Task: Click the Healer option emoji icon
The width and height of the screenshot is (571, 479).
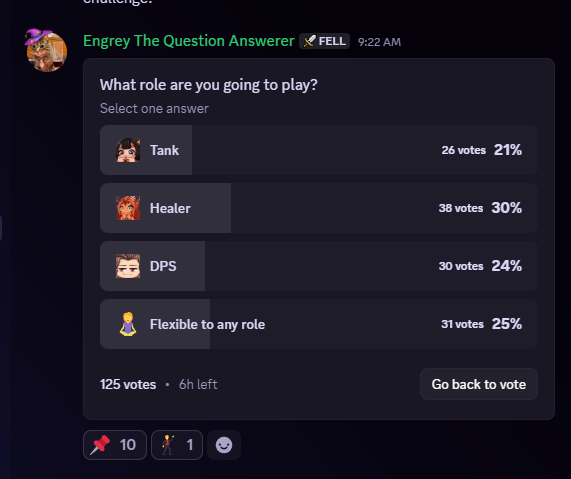Action: coord(128,208)
